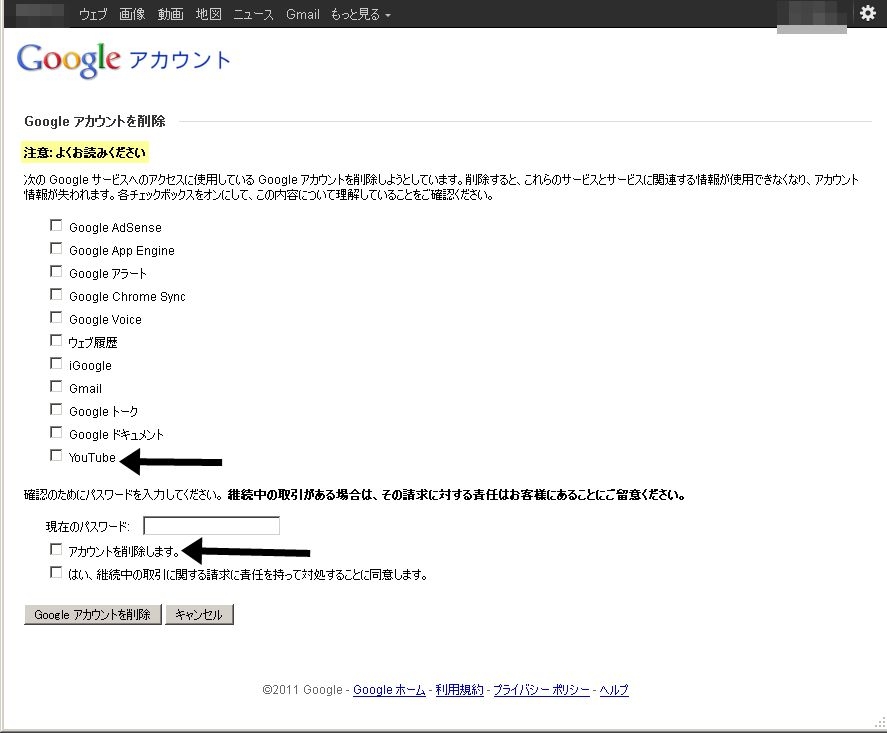
Task: Agree to the はい、継続中の取引 checkbox
Action: [x=56, y=573]
